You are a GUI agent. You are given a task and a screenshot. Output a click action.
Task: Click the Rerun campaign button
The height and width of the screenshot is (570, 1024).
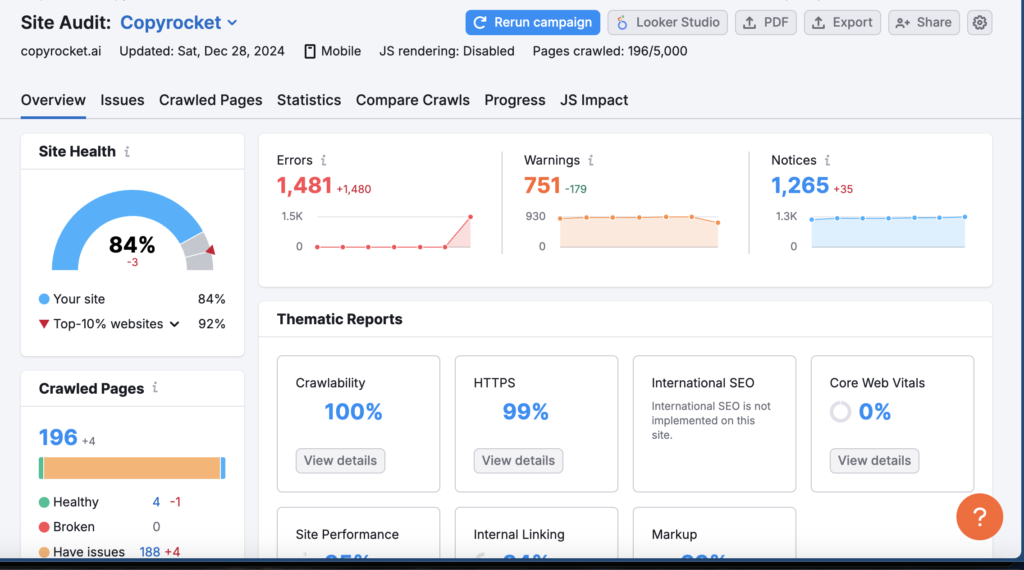tap(532, 23)
